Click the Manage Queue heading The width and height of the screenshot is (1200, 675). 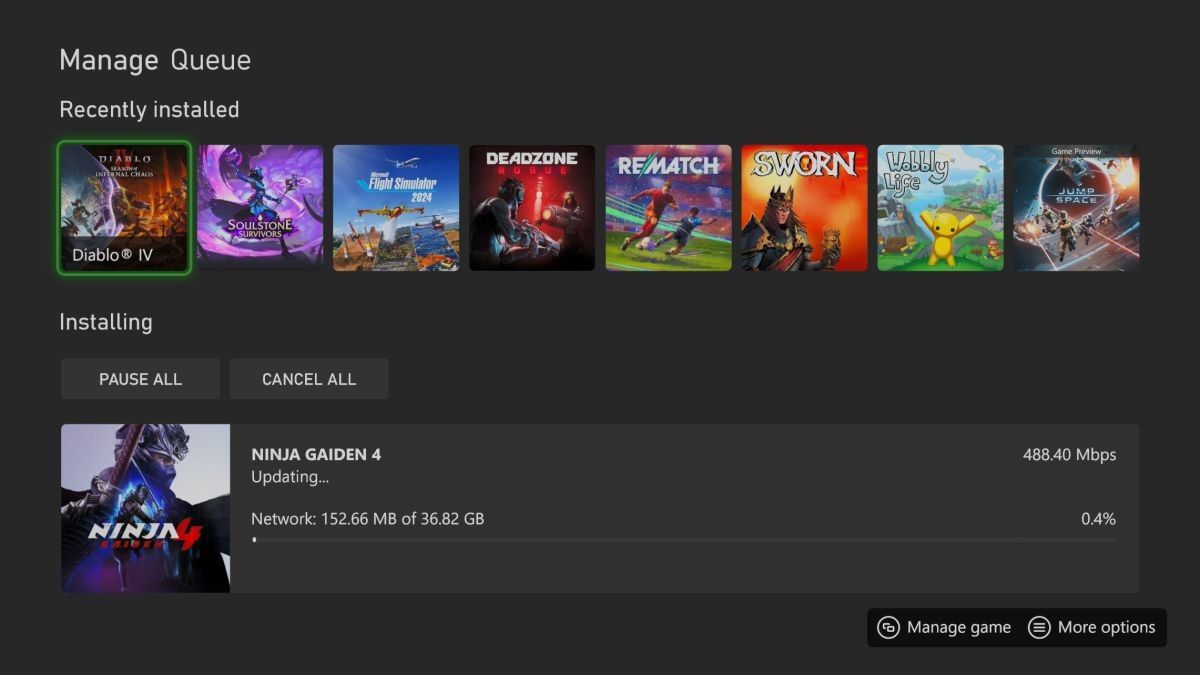point(156,60)
